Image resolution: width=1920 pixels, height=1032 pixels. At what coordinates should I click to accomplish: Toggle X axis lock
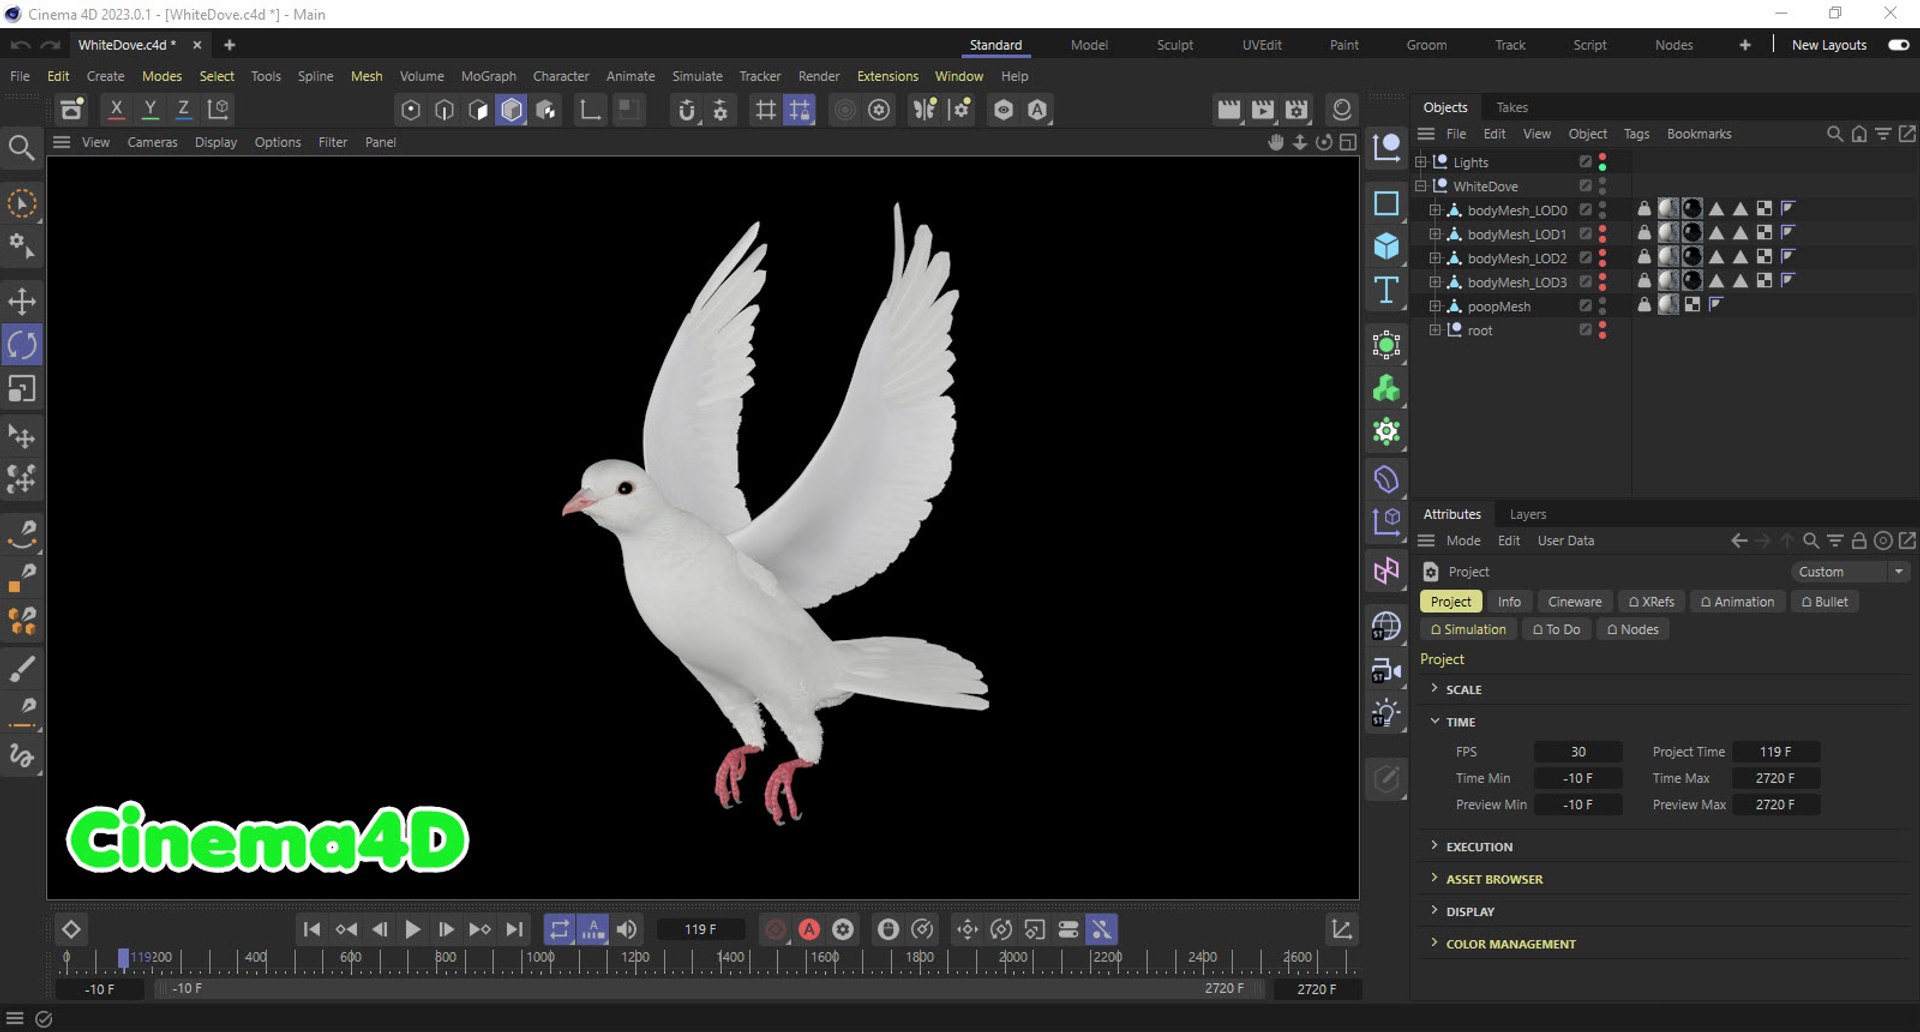pyautogui.click(x=116, y=109)
